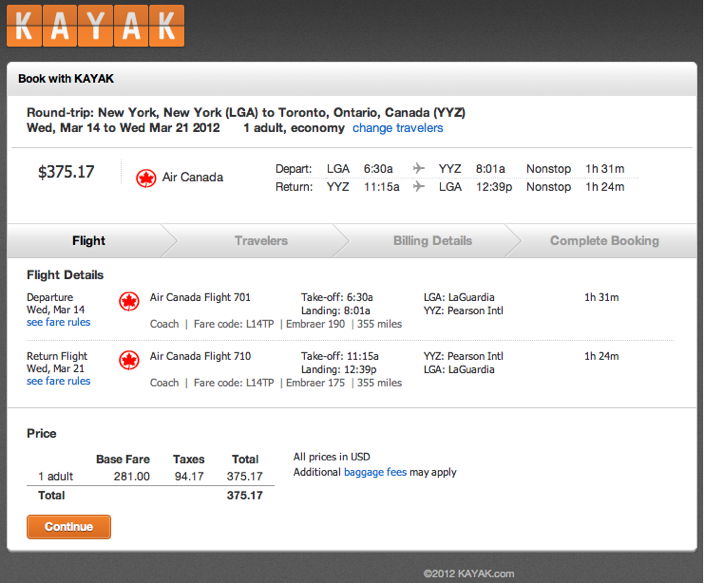Click the Air Canada Flight 710 text
The height and width of the screenshot is (583, 705).
tap(201, 356)
